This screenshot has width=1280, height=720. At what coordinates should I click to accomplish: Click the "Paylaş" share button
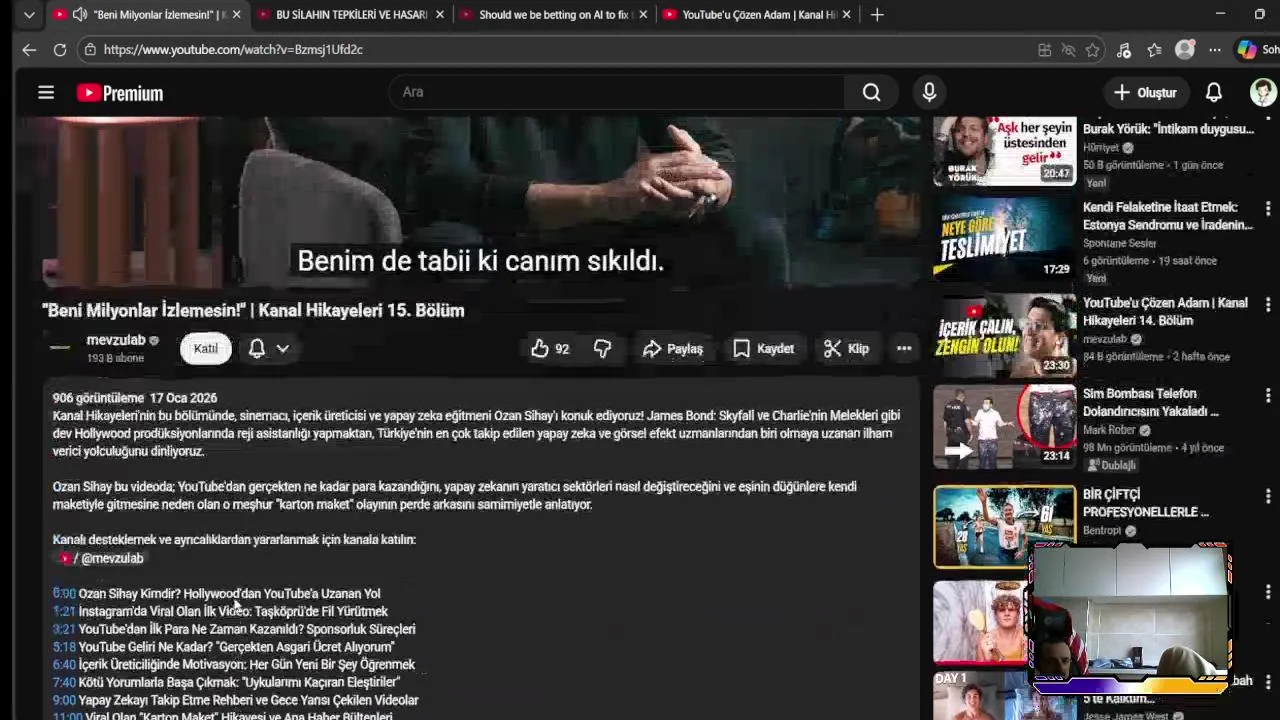click(x=673, y=348)
